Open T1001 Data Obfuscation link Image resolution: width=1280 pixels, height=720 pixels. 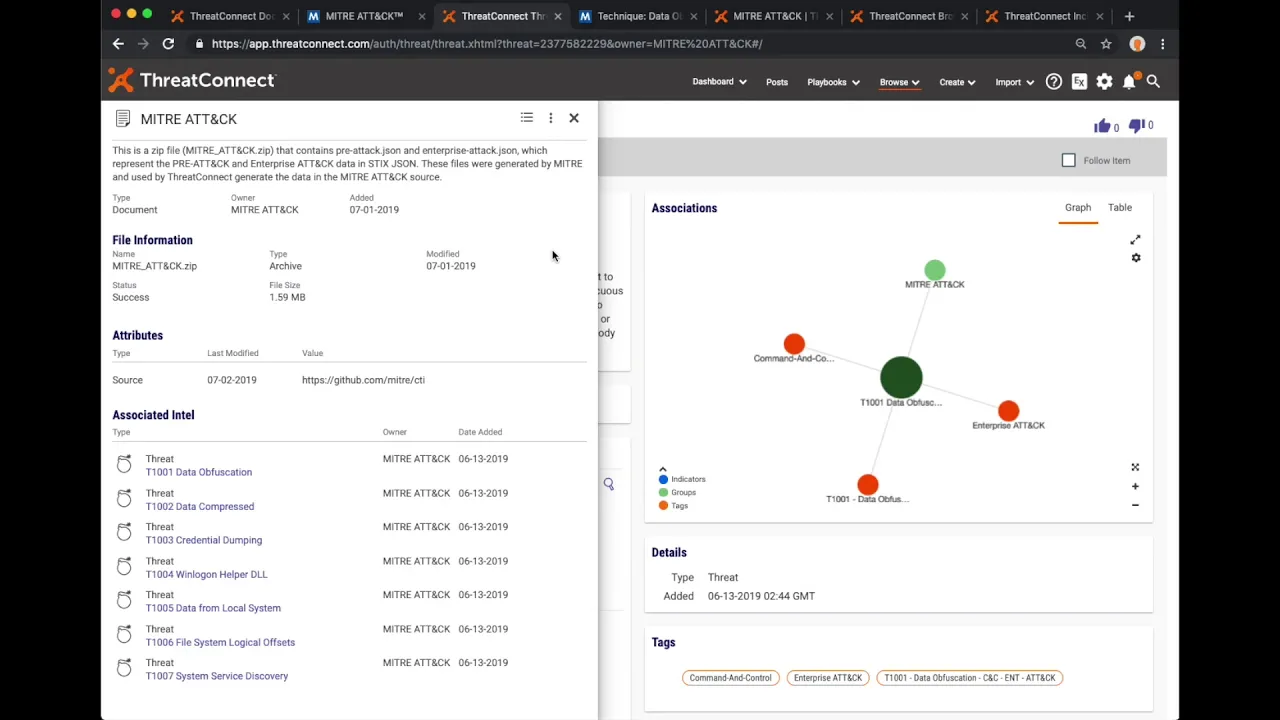click(199, 472)
